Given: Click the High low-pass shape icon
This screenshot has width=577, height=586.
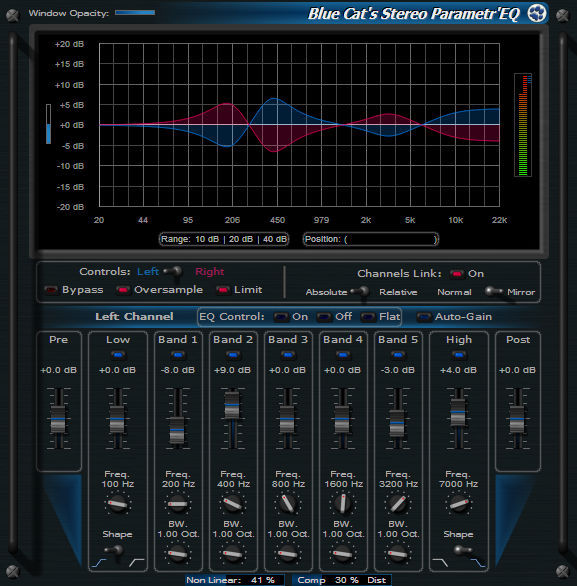Looking at the screenshot, I should 440,562.
